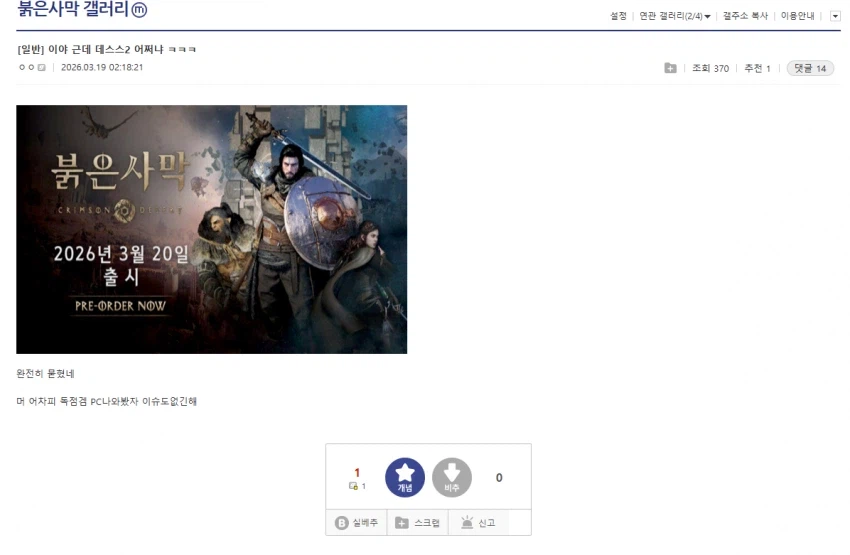Click the siren icon next to 신고
The width and height of the screenshot is (850, 555).
(467, 522)
